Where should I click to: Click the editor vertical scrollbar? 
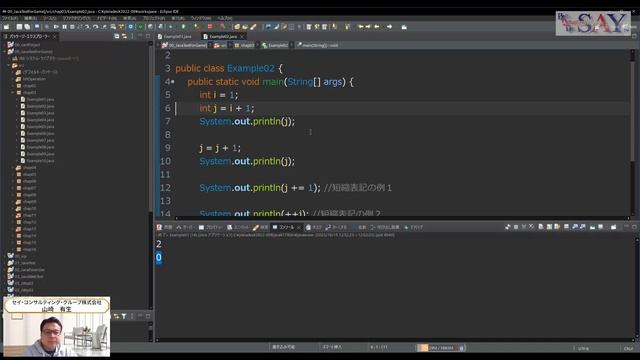(x=633, y=133)
